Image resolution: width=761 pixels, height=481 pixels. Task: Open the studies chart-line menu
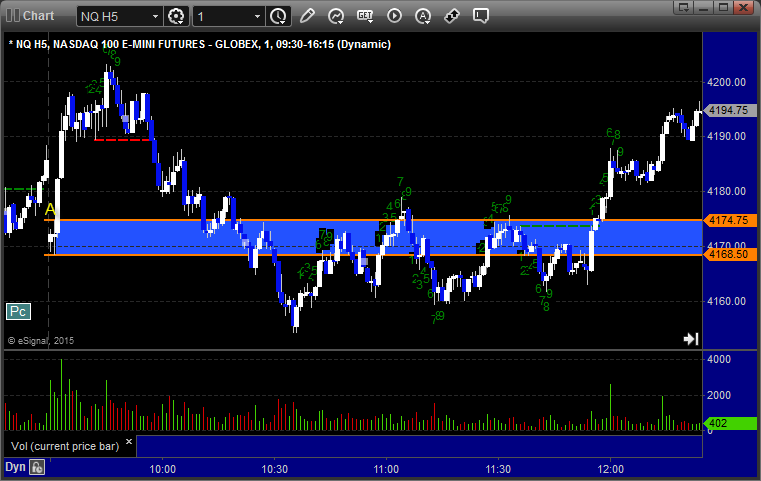coord(336,16)
